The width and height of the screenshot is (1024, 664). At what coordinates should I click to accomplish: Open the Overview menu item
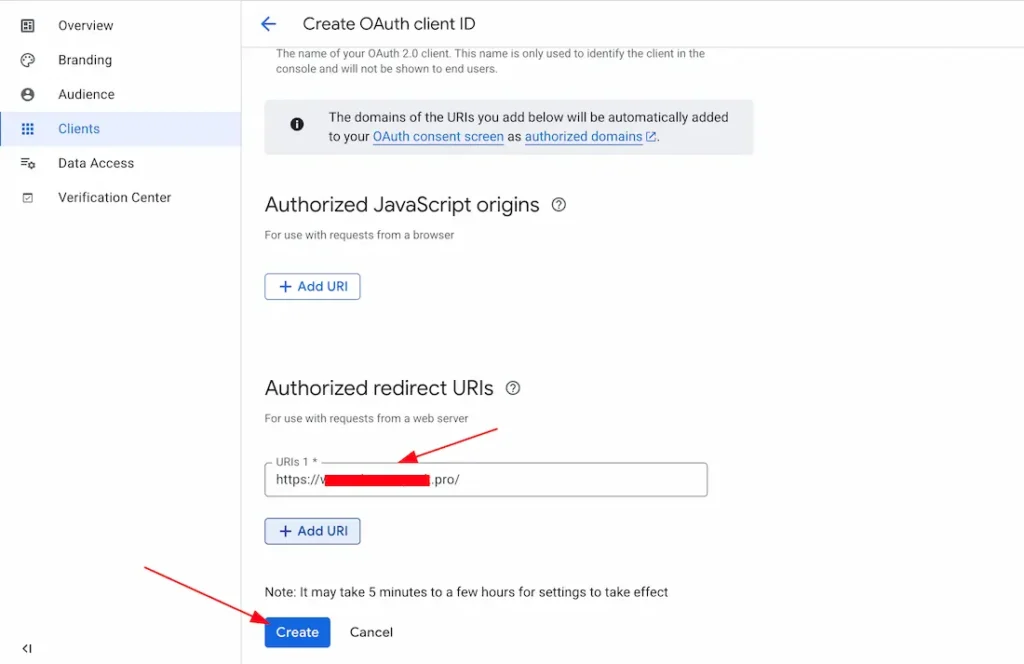point(86,25)
